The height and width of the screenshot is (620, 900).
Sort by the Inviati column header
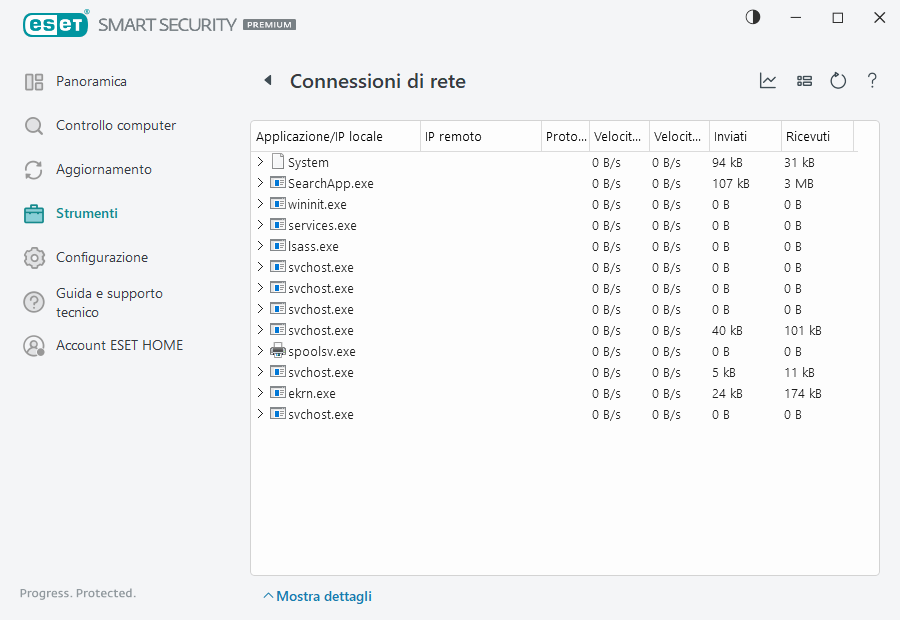tap(730, 136)
